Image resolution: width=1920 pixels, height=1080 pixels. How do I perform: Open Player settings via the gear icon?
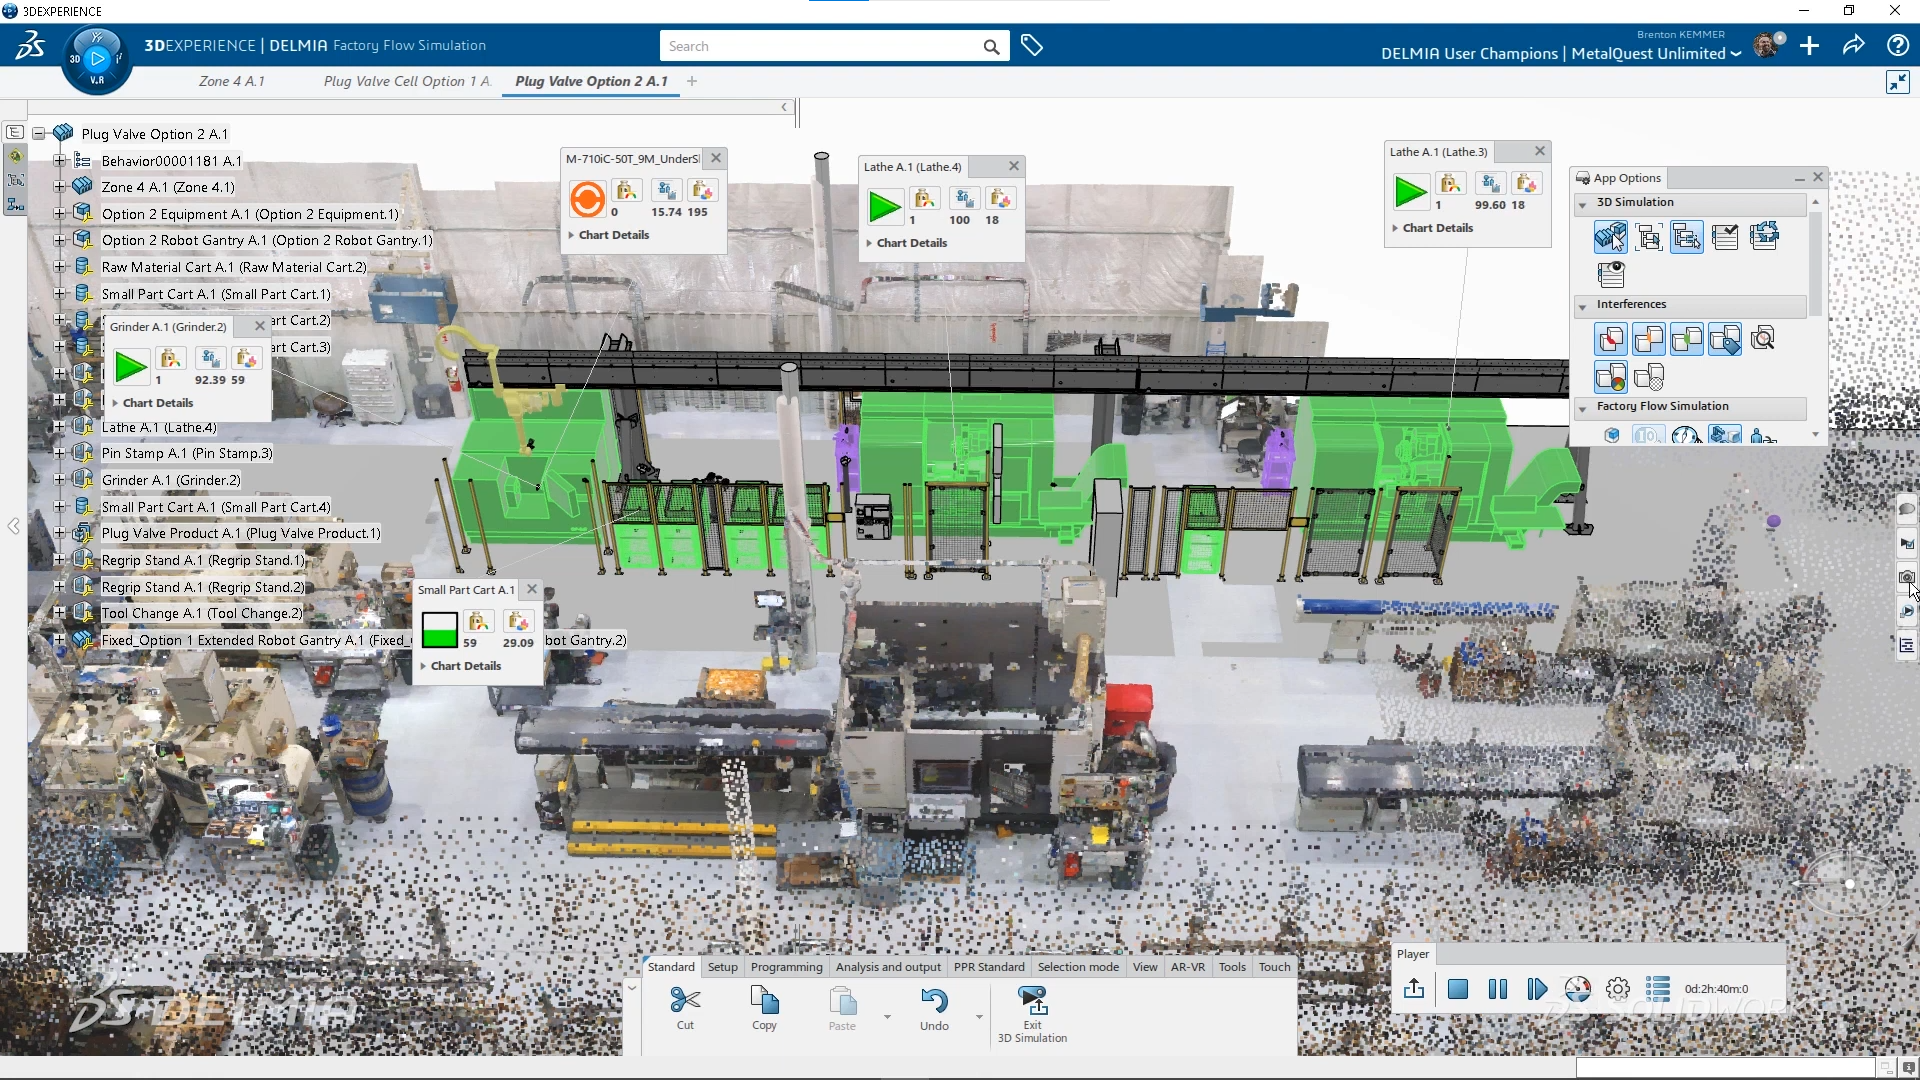(x=1617, y=989)
